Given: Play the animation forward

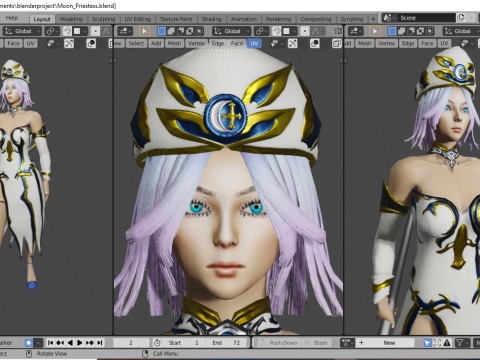Looking at the screenshot, I should (80, 343).
